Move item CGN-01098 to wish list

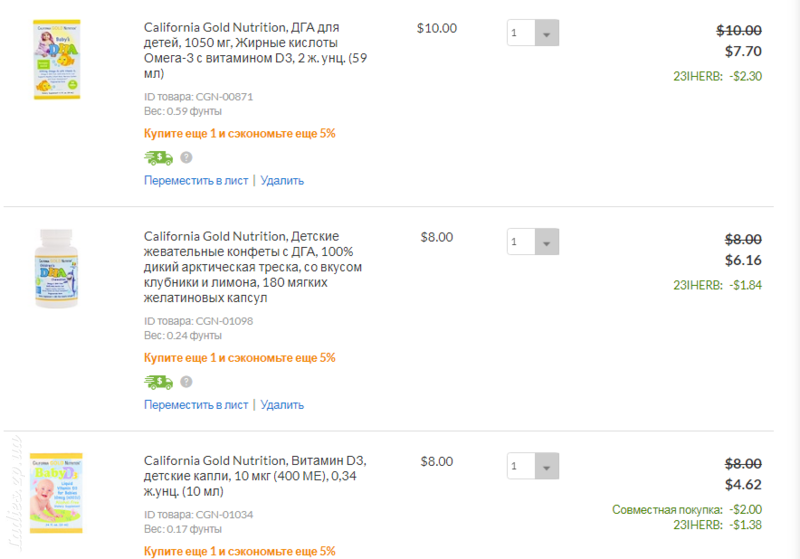pyautogui.click(x=196, y=405)
